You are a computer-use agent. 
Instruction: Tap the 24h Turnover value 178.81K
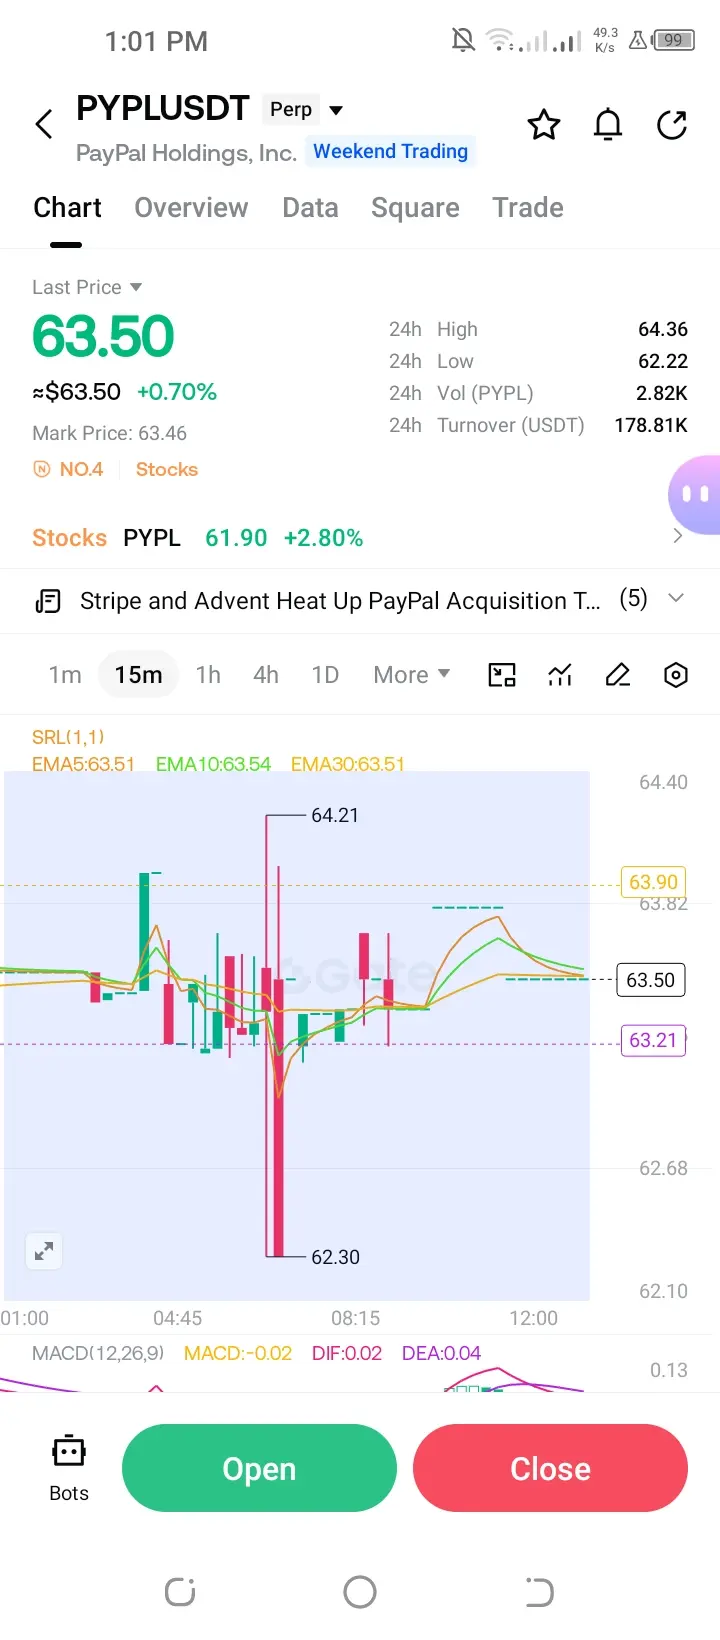tap(651, 425)
